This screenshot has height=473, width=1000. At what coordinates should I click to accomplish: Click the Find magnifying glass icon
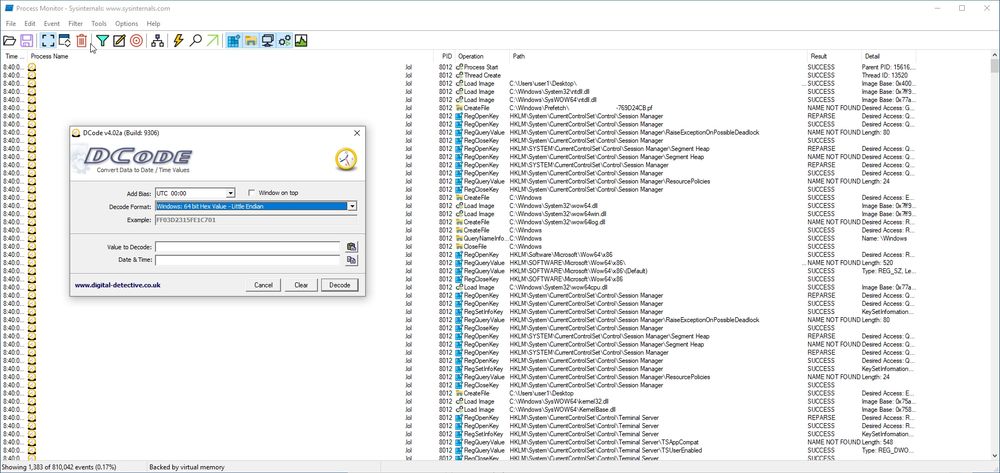[196, 41]
